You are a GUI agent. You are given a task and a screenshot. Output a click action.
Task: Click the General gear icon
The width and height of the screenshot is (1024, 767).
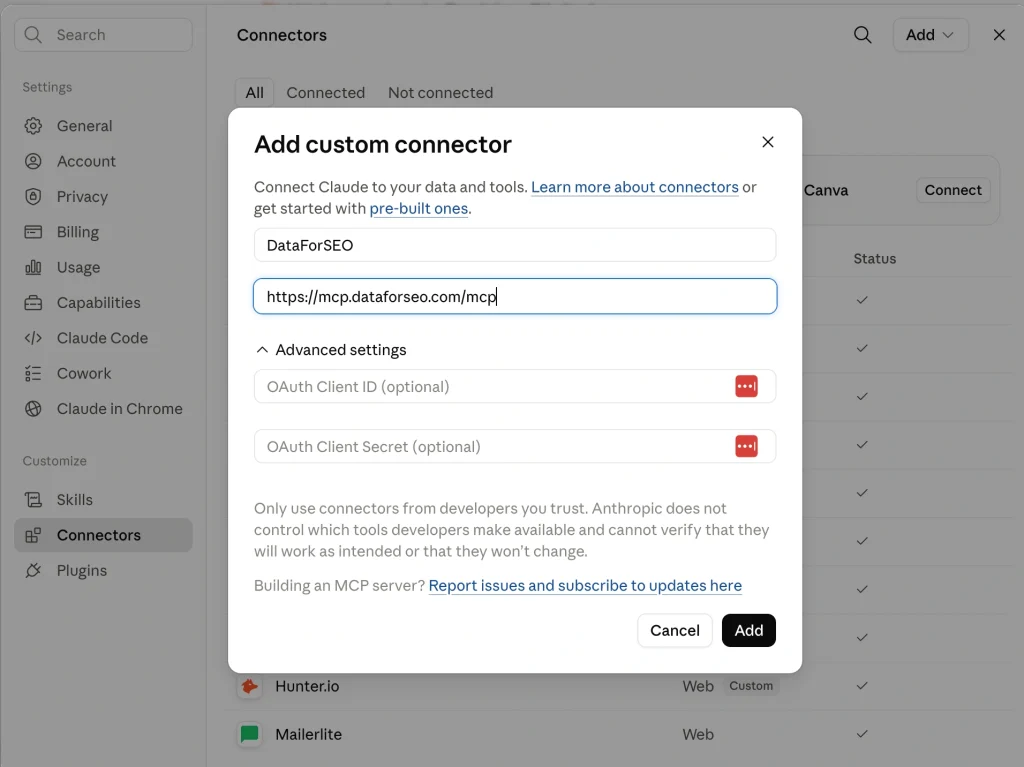(x=33, y=125)
